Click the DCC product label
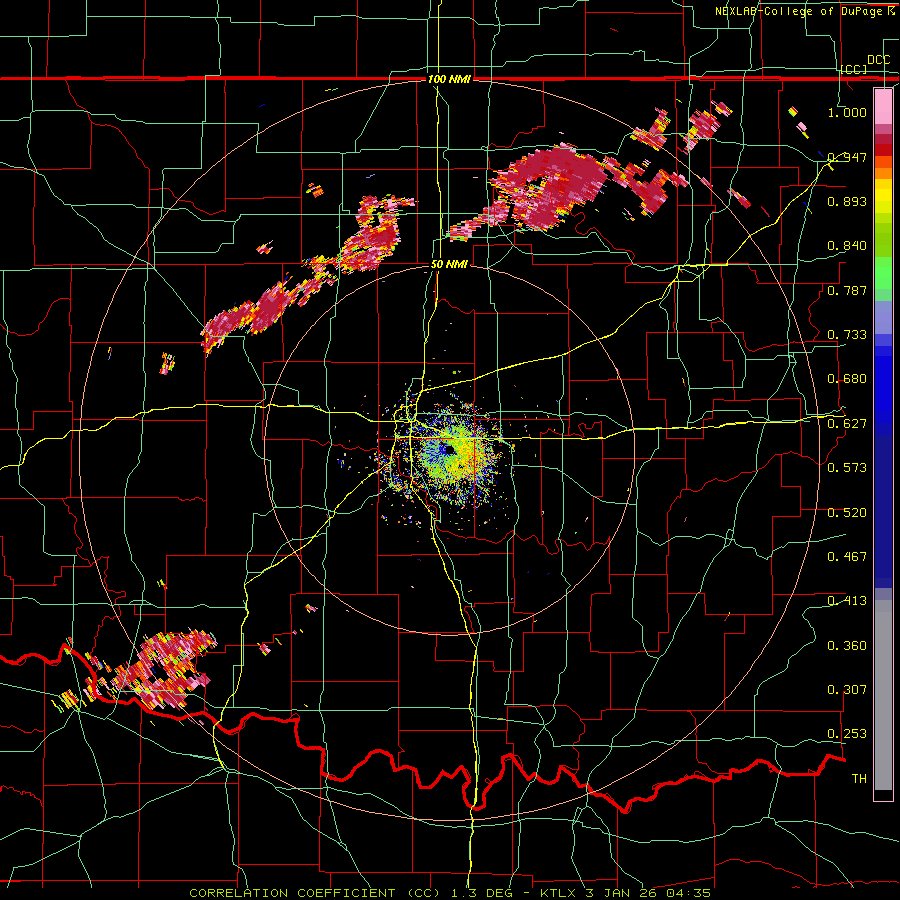 (x=879, y=60)
